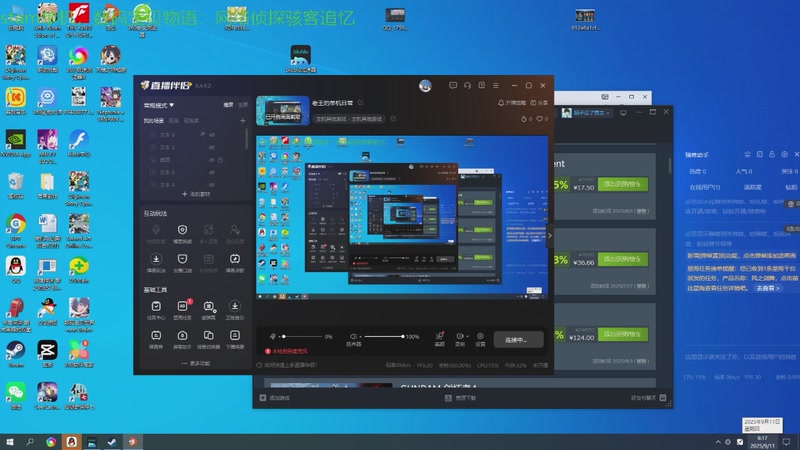Open the settings gear in control bar
Viewport: 800px width, 450px height.
(x=480, y=336)
